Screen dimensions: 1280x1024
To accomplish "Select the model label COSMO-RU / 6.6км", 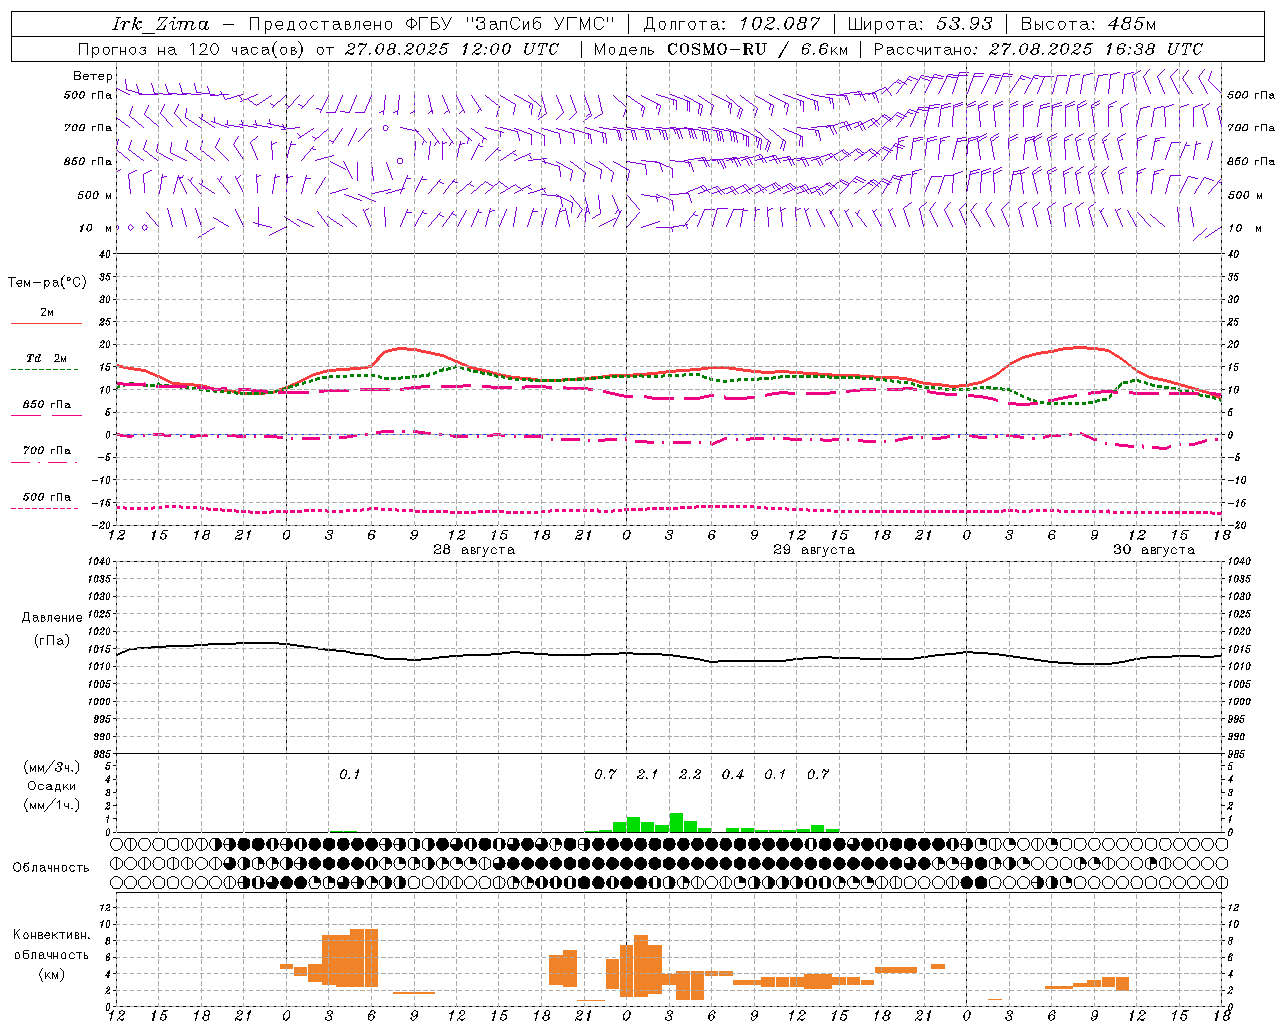I will 757,49.
